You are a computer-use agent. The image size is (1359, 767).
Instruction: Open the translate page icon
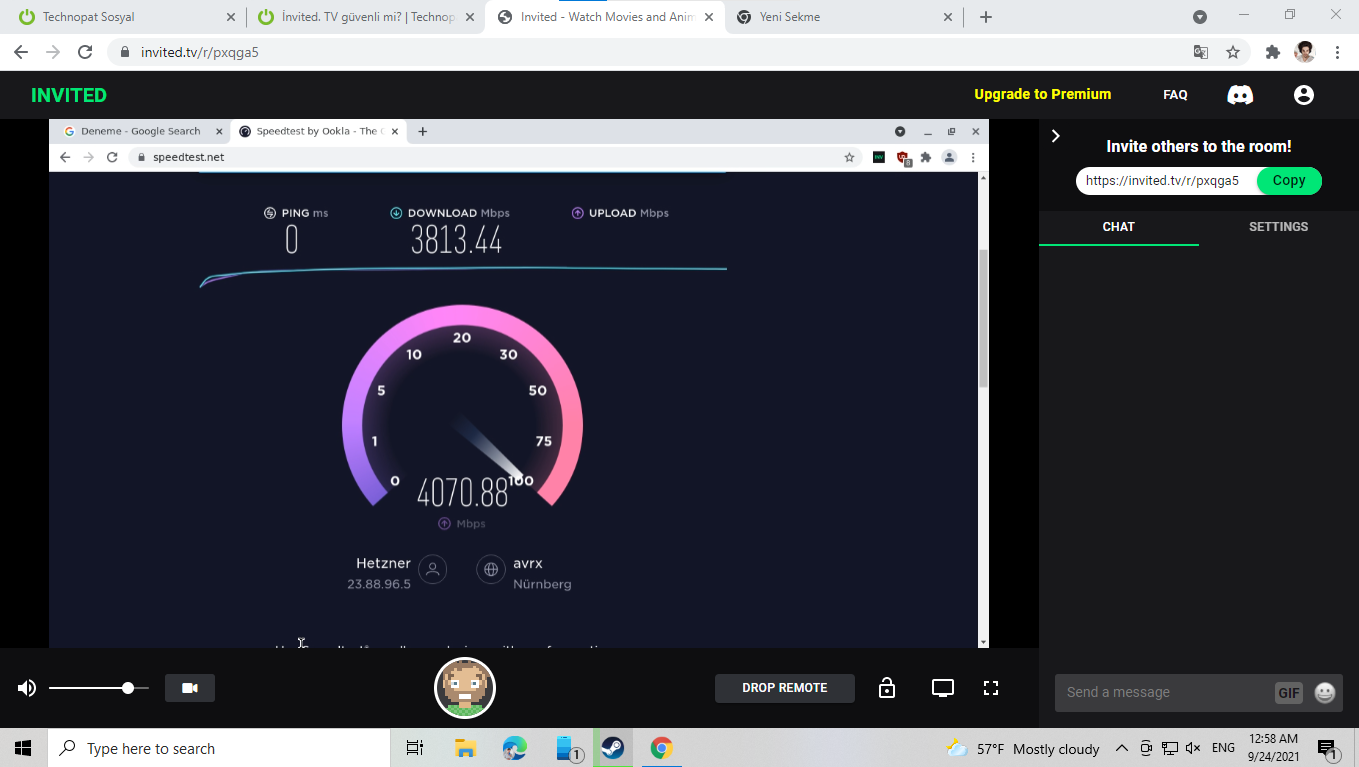1201,52
